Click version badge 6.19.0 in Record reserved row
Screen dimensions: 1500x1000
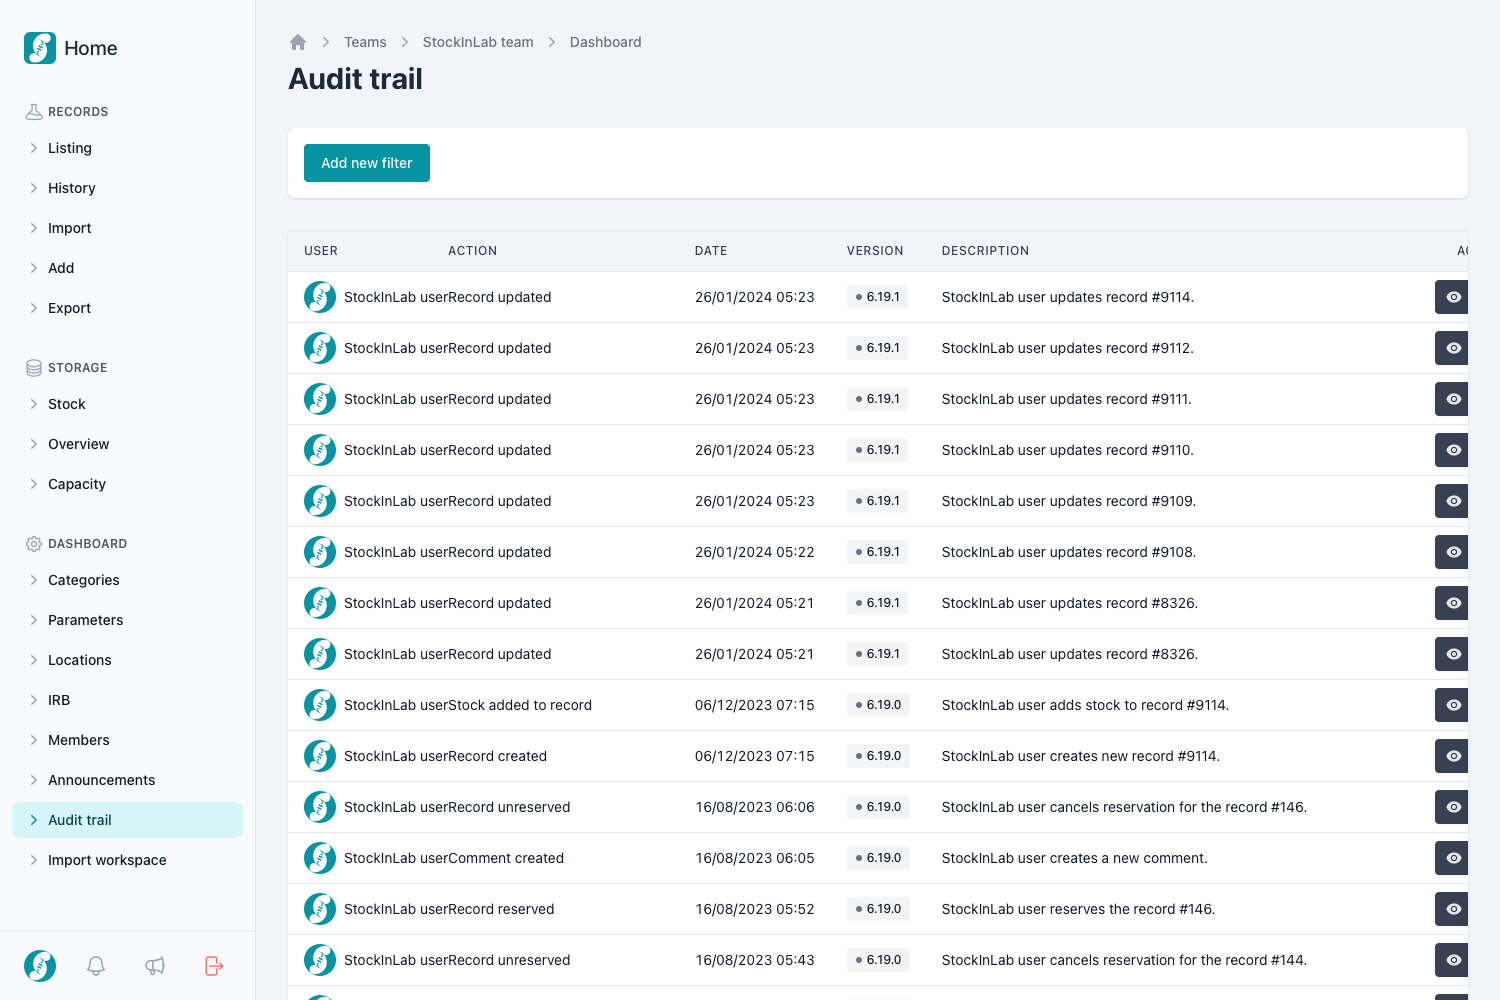pos(878,909)
